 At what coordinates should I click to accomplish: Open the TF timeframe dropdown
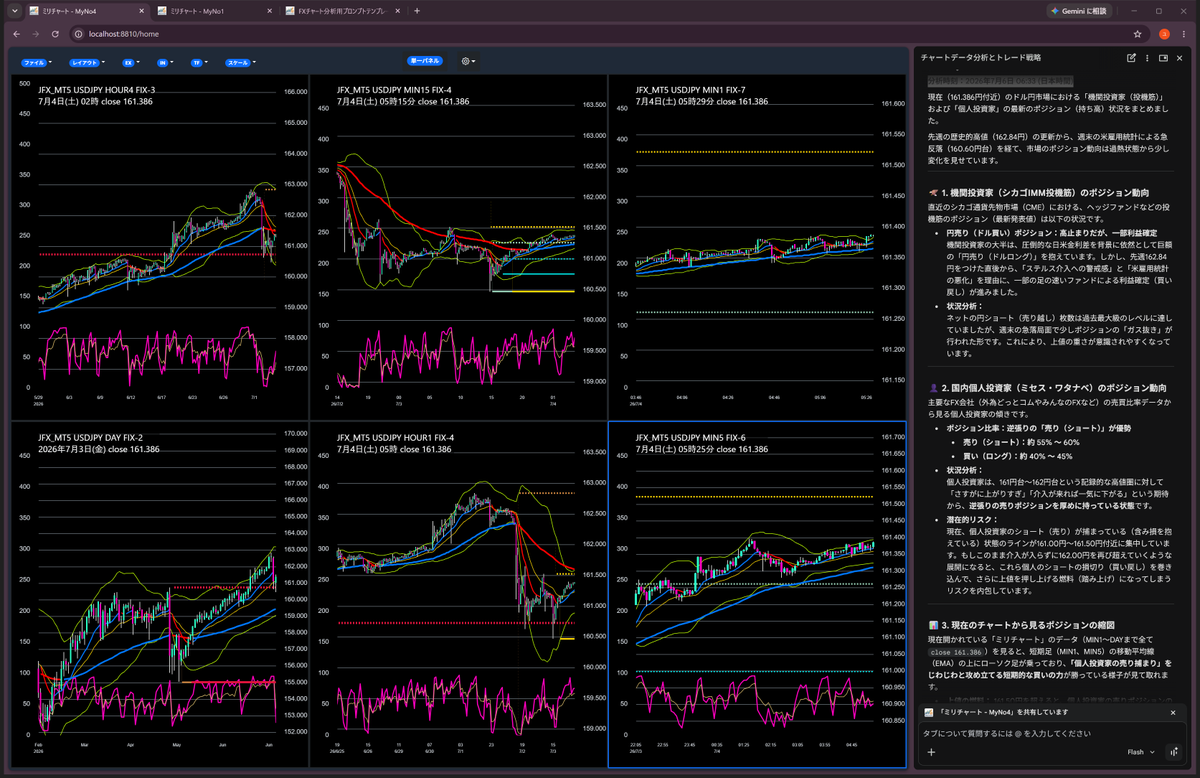coord(198,62)
